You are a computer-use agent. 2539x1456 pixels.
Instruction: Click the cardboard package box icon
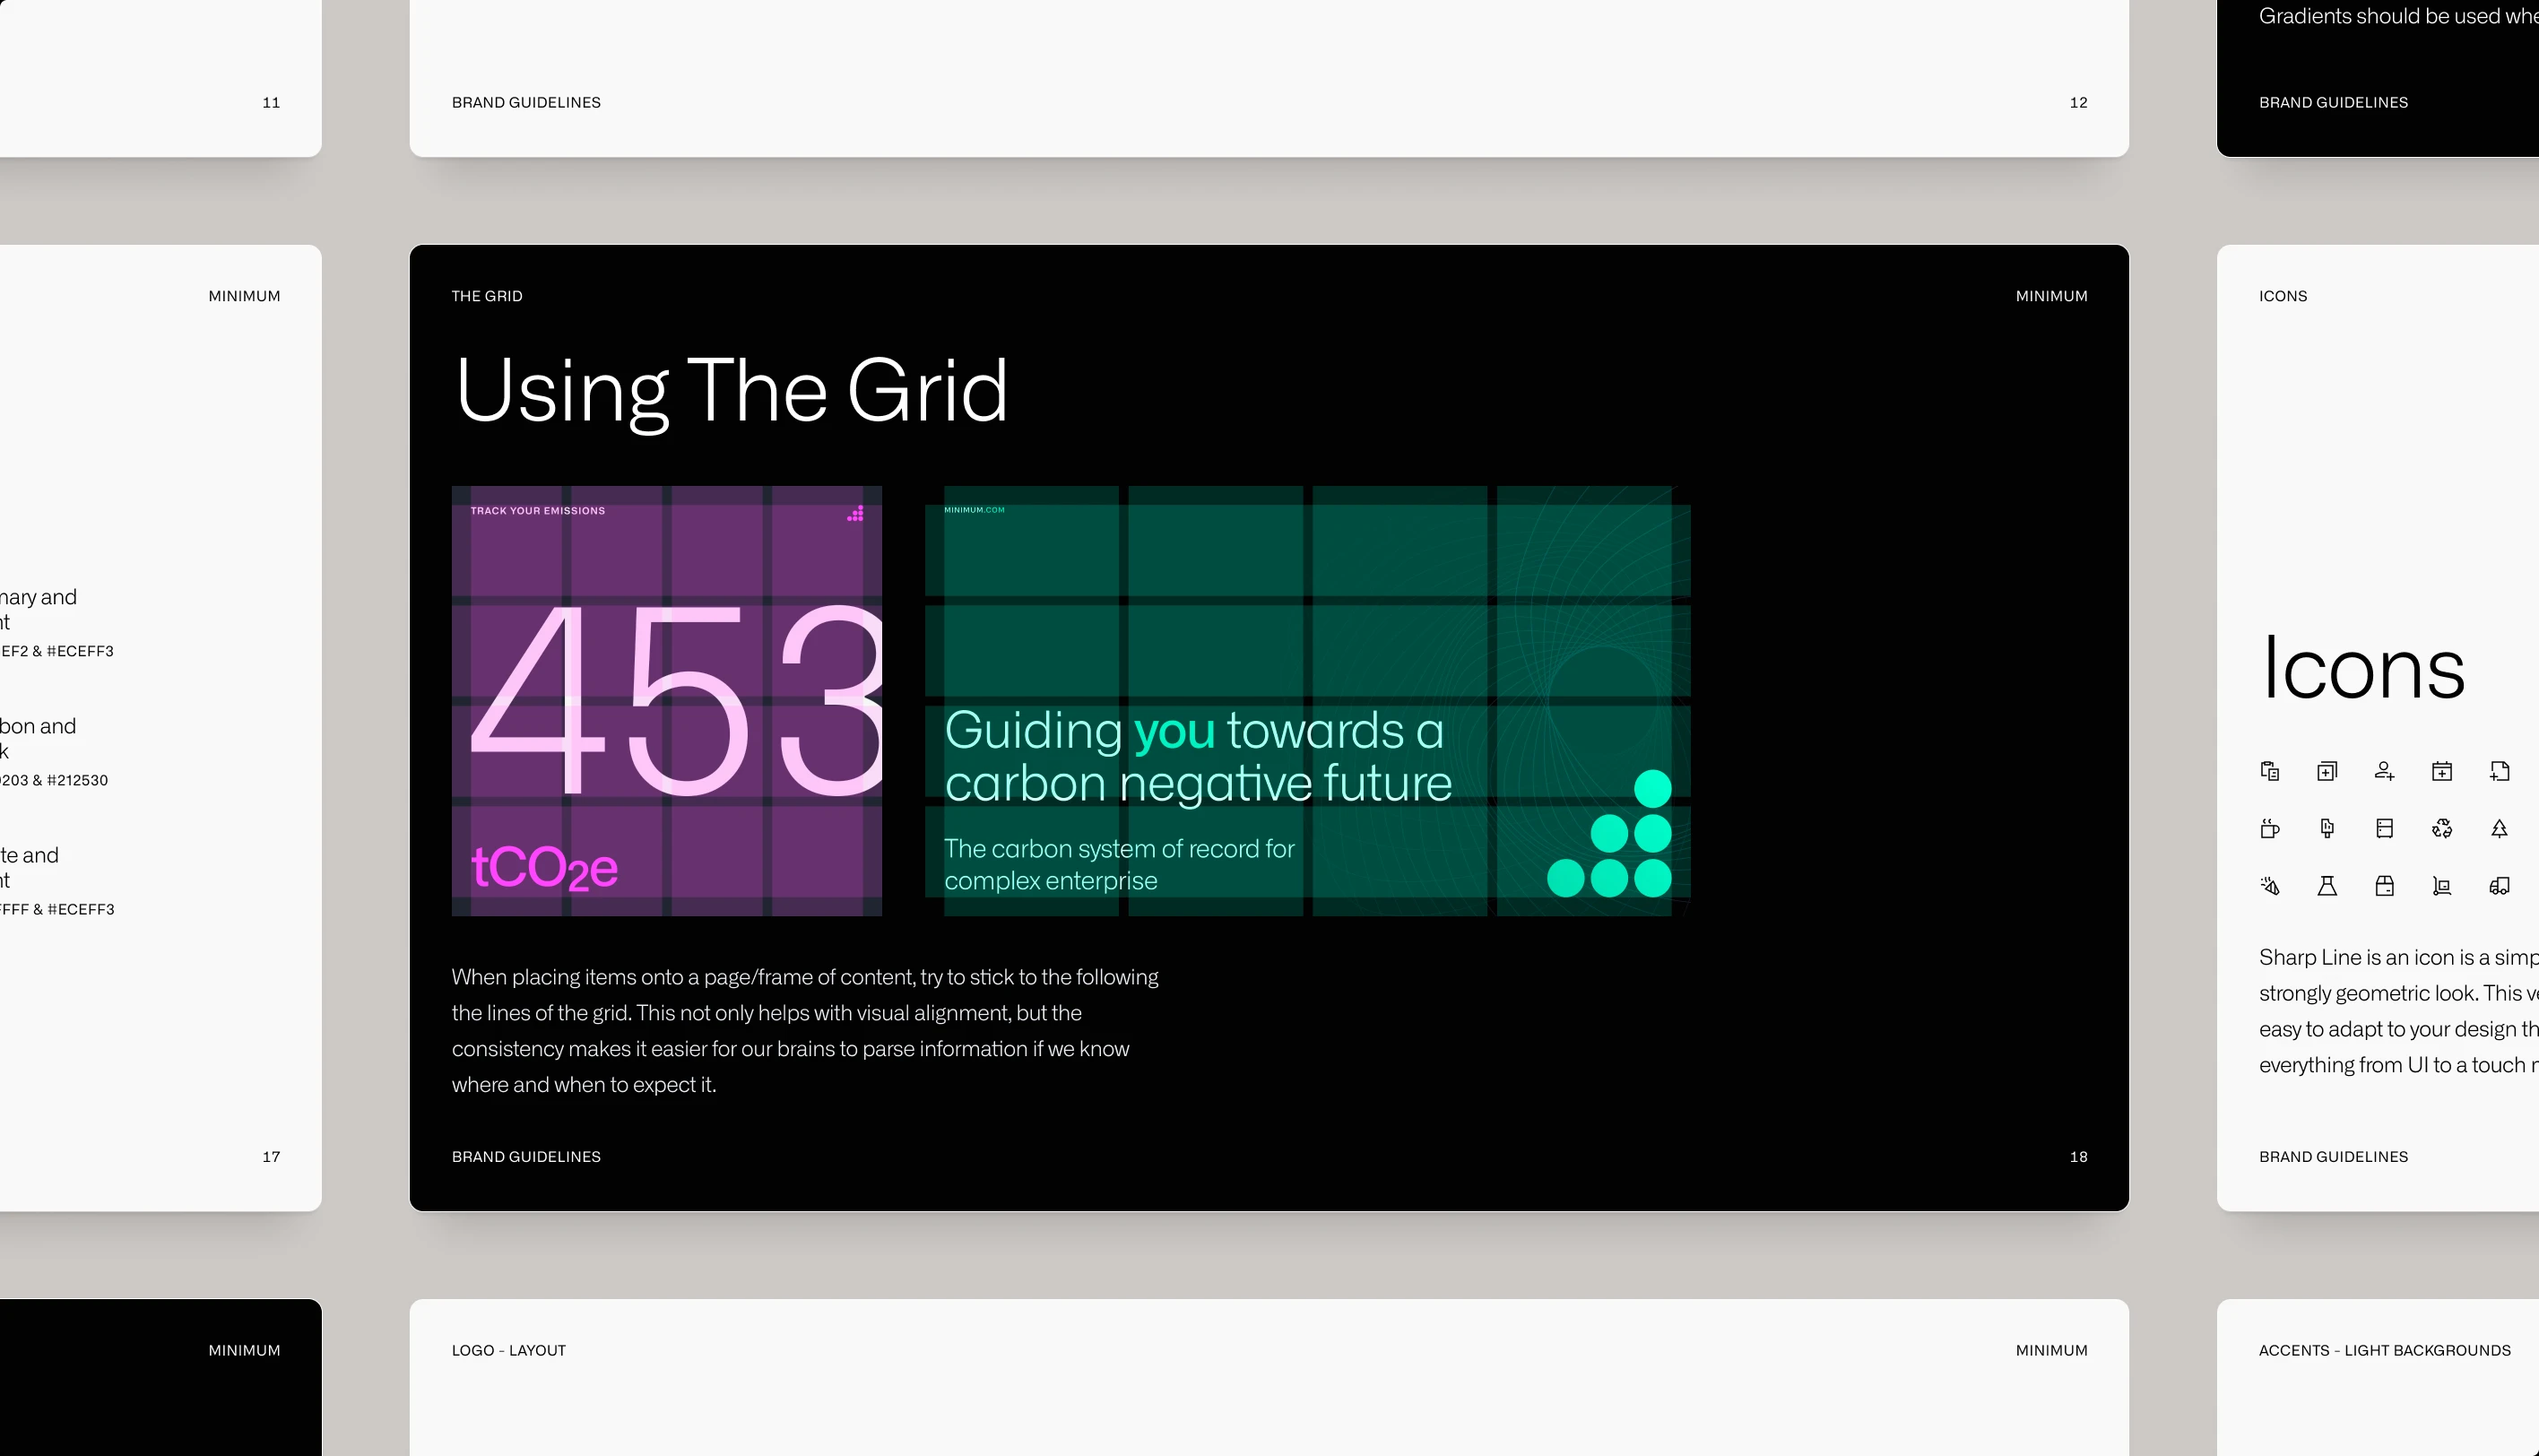click(x=2384, y=886)
